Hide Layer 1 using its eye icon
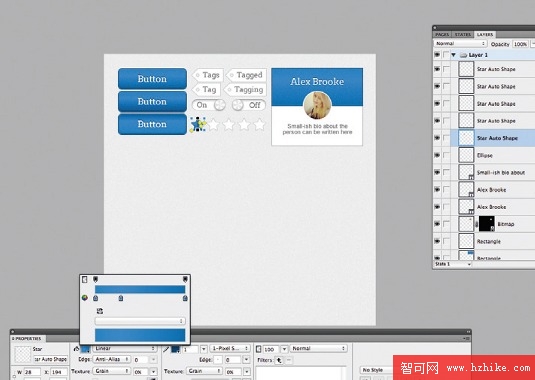 [437, 55]
